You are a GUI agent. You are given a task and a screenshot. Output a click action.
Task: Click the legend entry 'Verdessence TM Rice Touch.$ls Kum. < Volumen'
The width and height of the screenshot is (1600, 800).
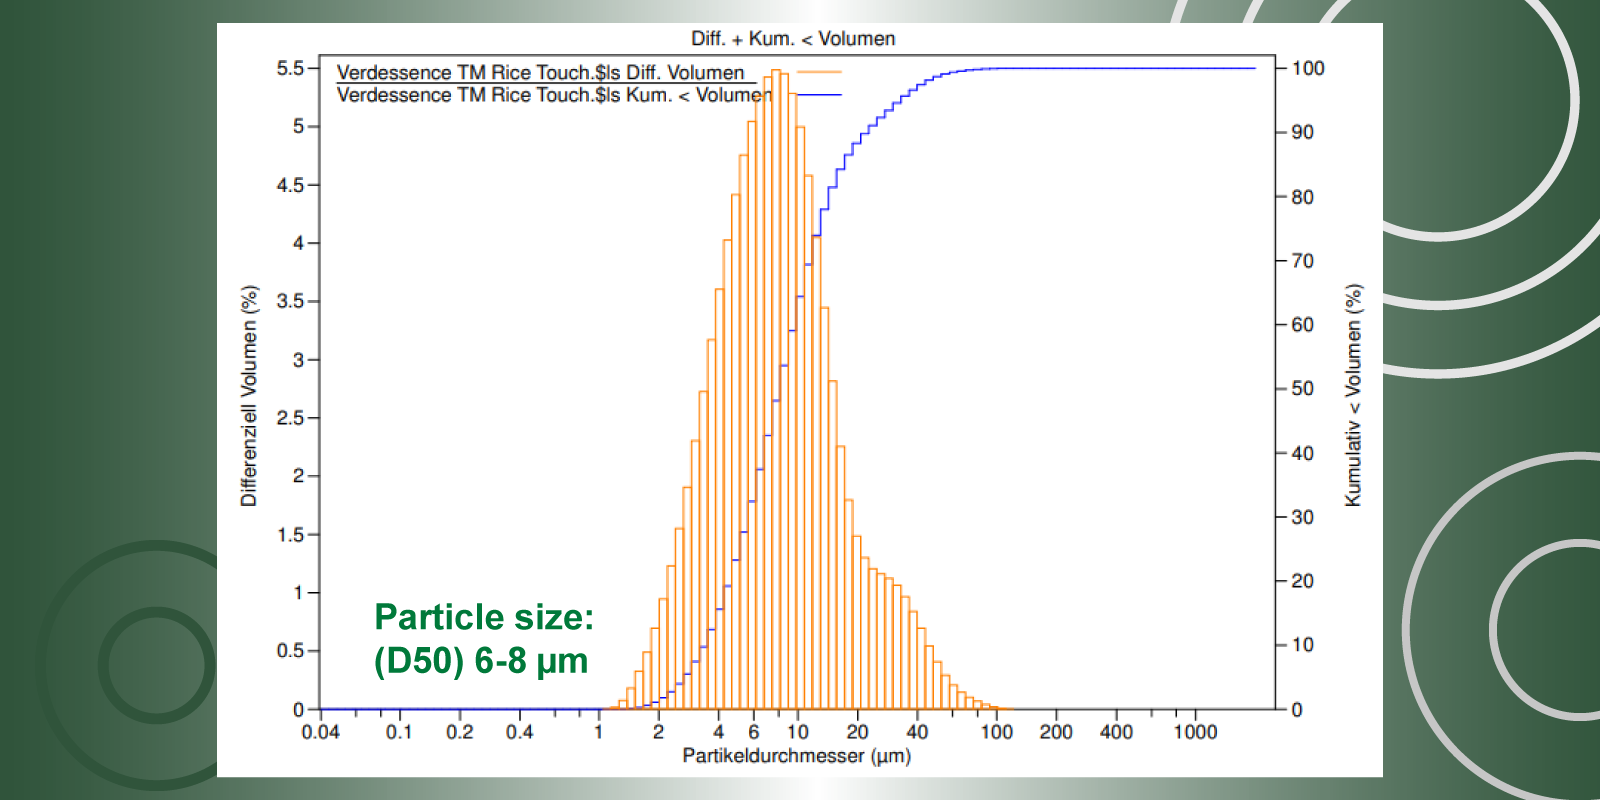click(x=554, y=95)
